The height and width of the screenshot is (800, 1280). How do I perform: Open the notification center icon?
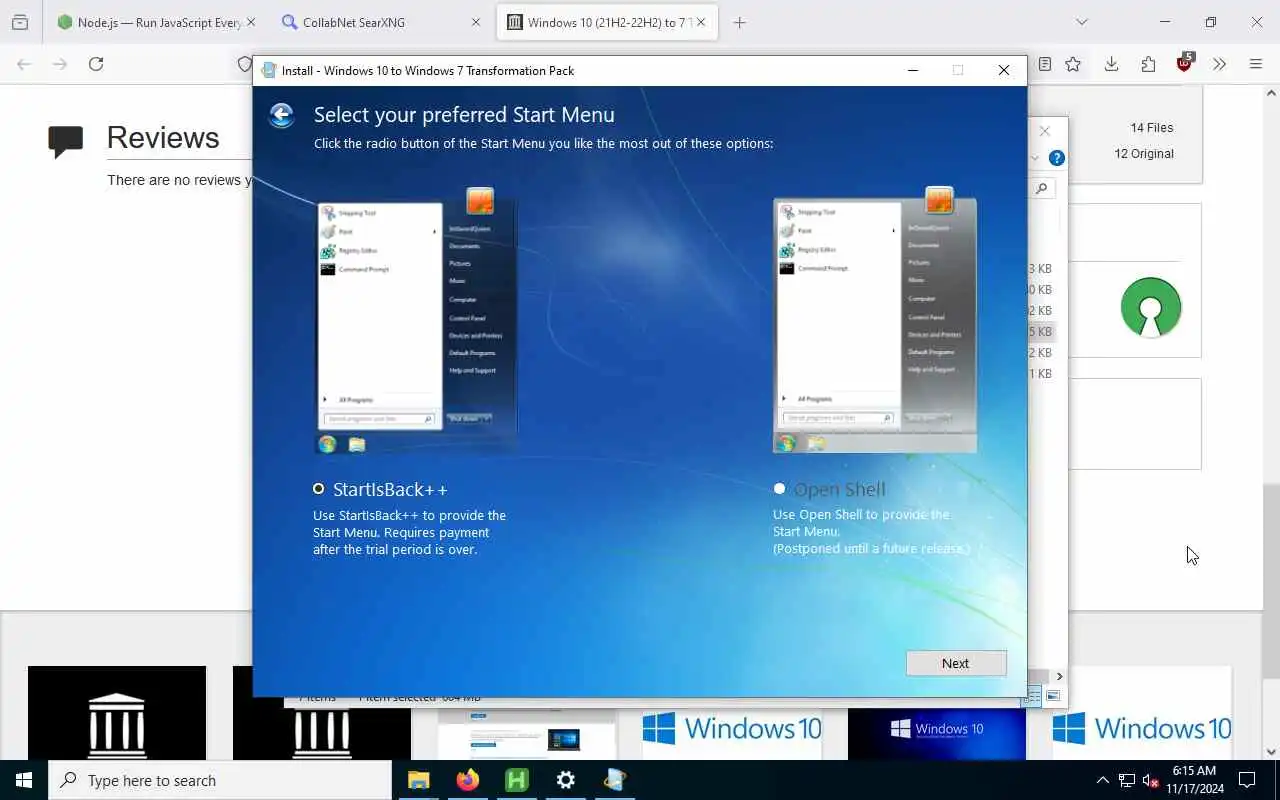coord(1247,780)
